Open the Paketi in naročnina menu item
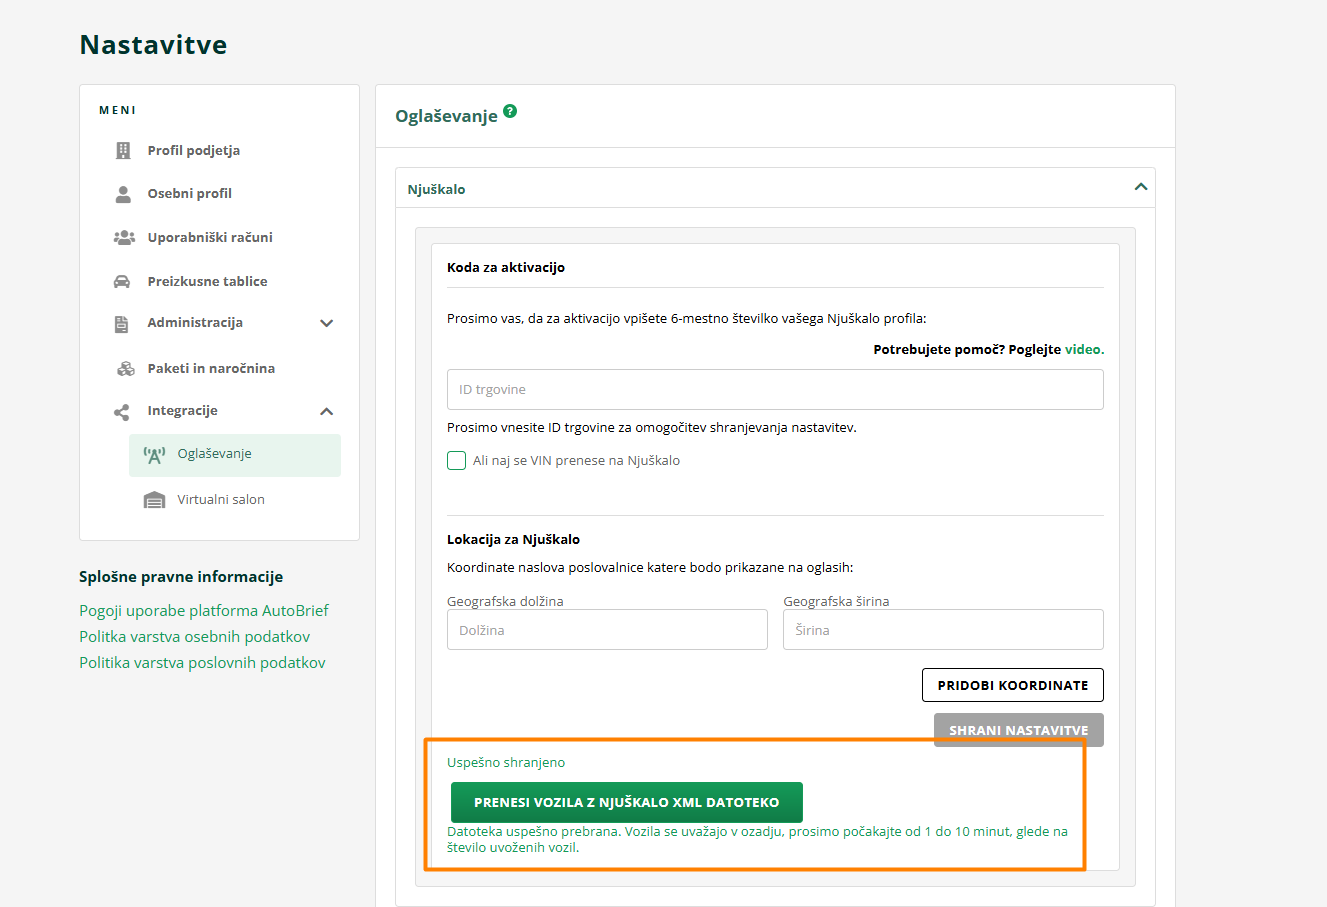 point(211,369)
